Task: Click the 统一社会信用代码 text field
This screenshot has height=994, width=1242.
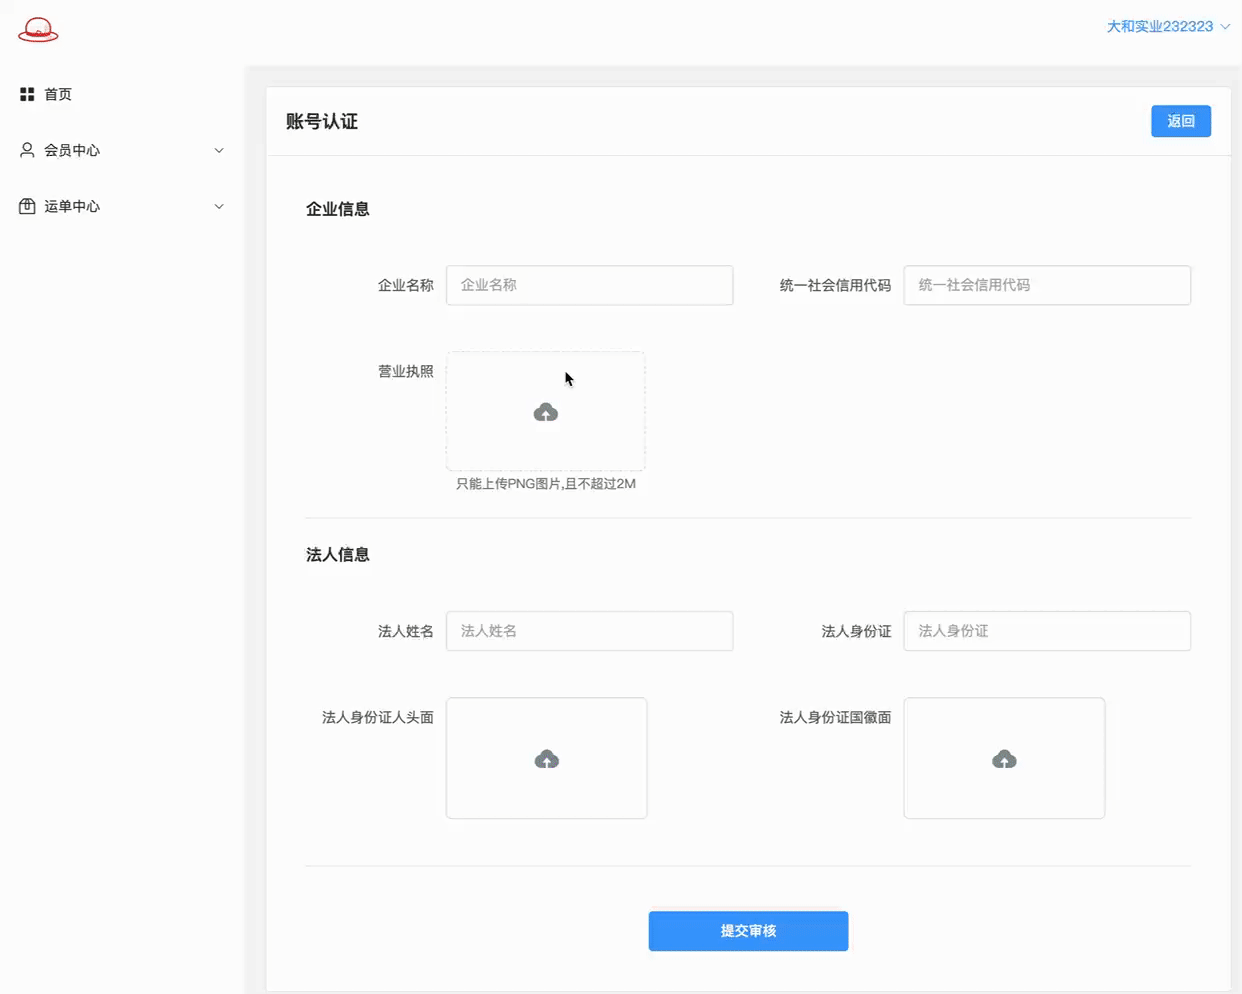Action: (x=1047, y=285)
